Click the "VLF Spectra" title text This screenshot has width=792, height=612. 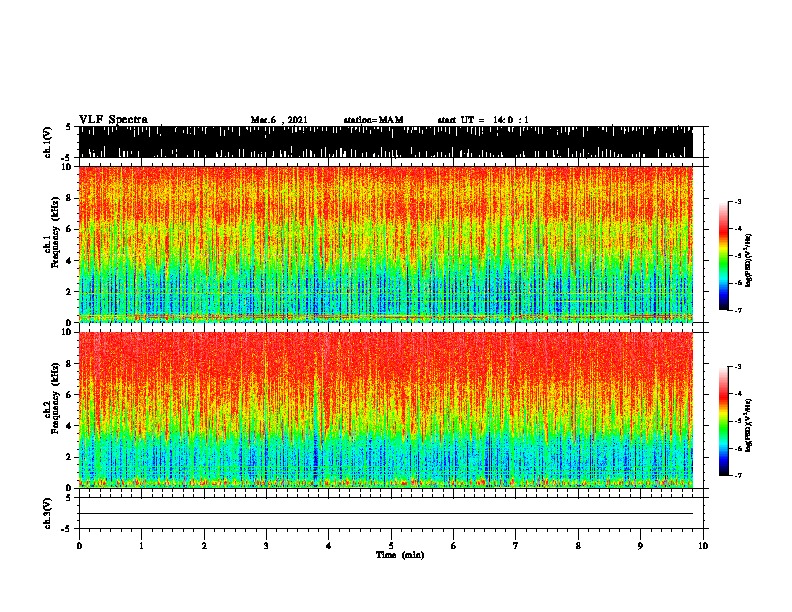pos(113,119)
